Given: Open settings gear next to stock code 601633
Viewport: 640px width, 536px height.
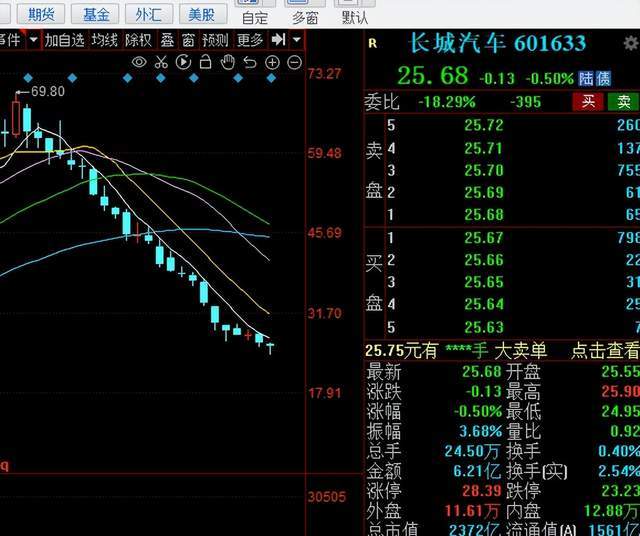Looking at the screenshot, I should point(631,43).
